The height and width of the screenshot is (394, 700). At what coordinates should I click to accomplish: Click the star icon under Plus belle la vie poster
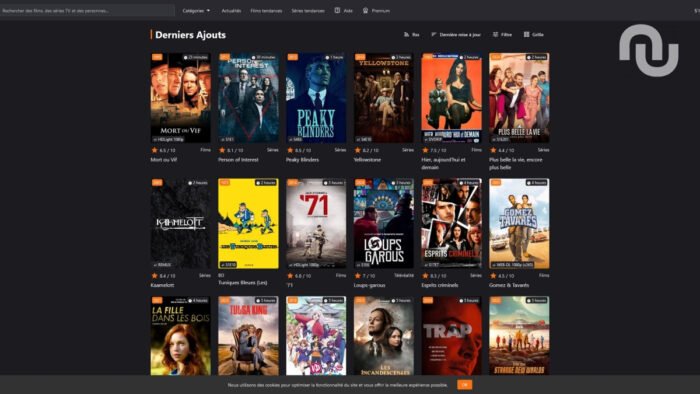click(x=493, y=150)
